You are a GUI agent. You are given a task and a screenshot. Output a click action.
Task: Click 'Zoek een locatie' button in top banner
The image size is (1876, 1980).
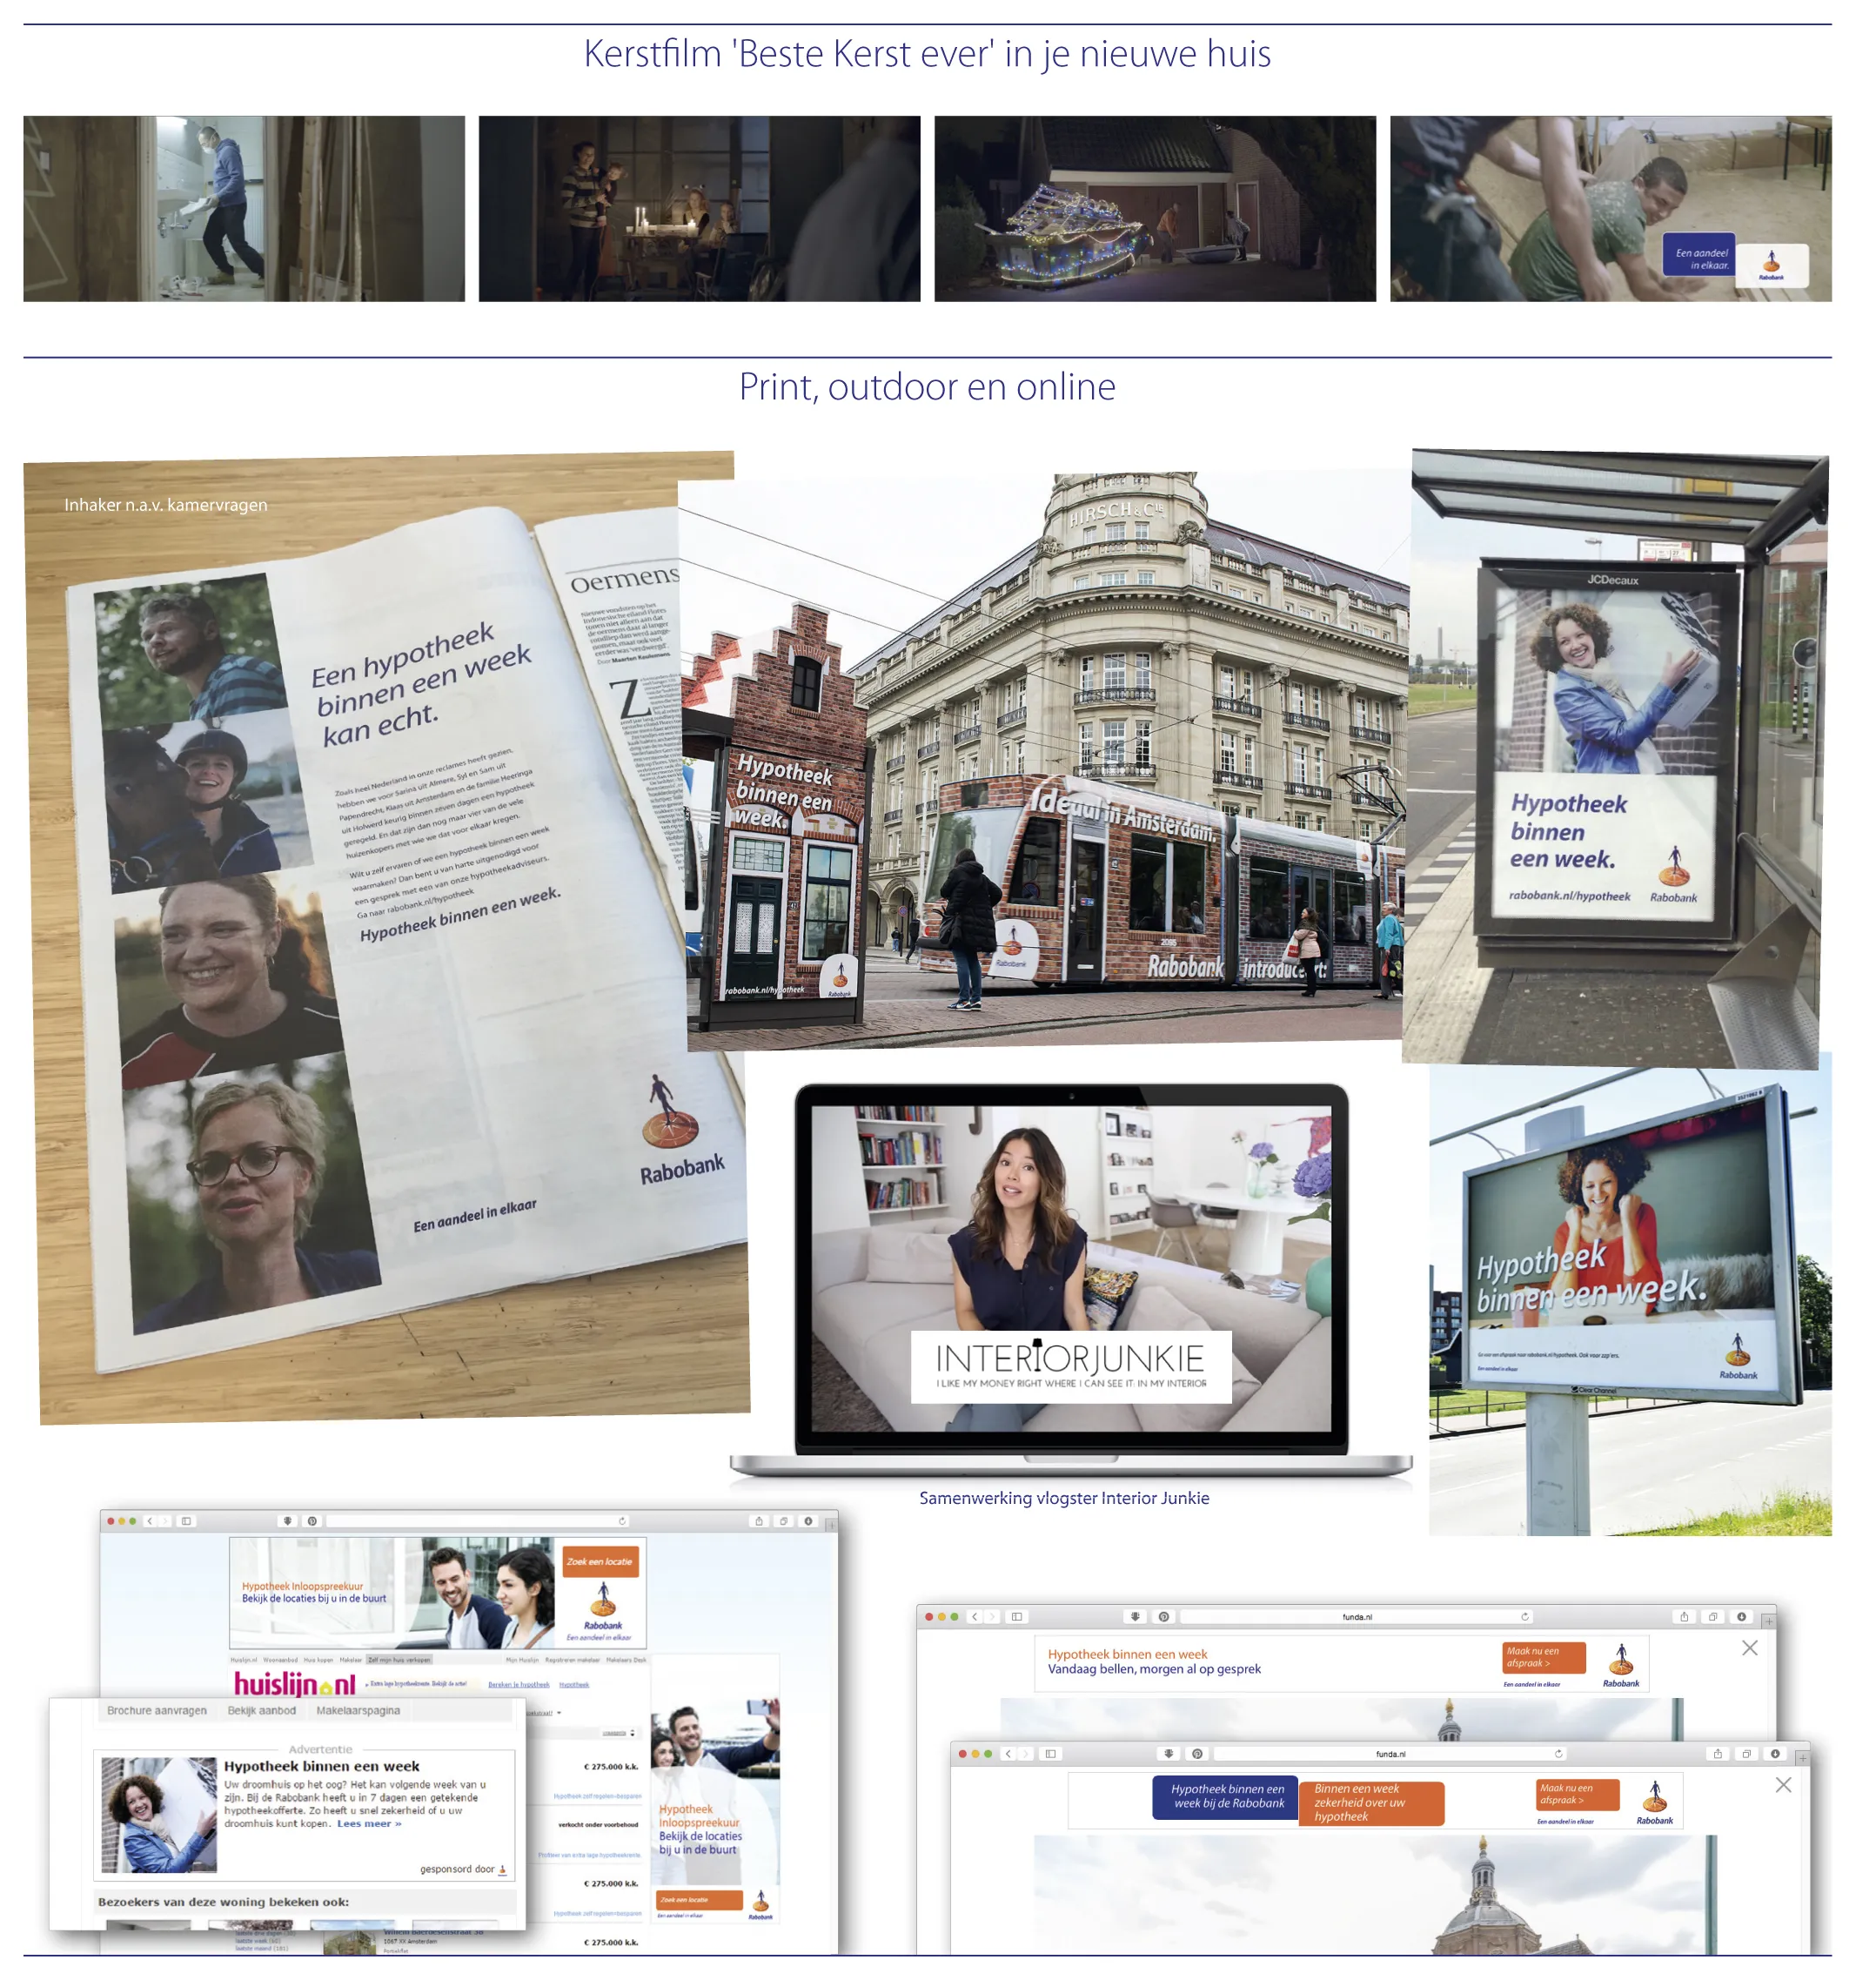[600, 1562]
